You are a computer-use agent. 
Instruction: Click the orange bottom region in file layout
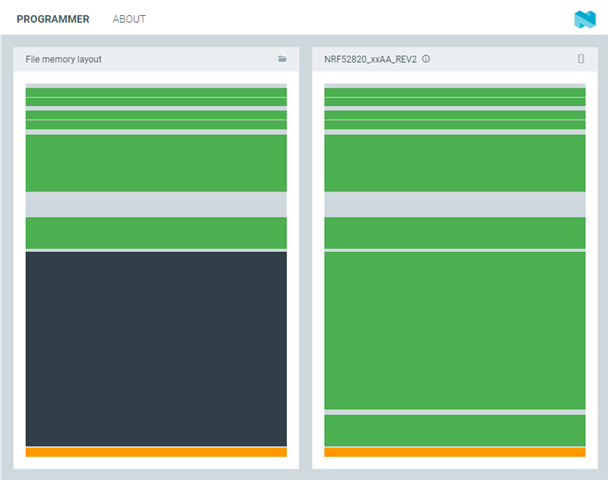[156, 452]
